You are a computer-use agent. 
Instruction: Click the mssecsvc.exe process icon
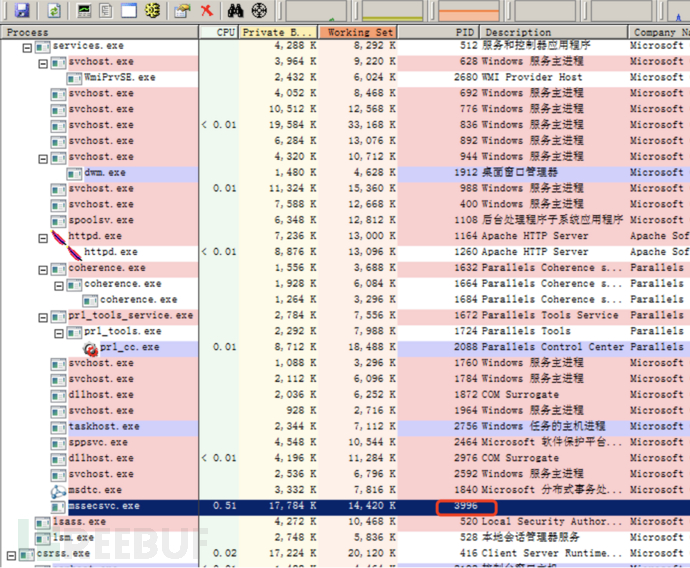pyautogui.click(x=58, y=507)
